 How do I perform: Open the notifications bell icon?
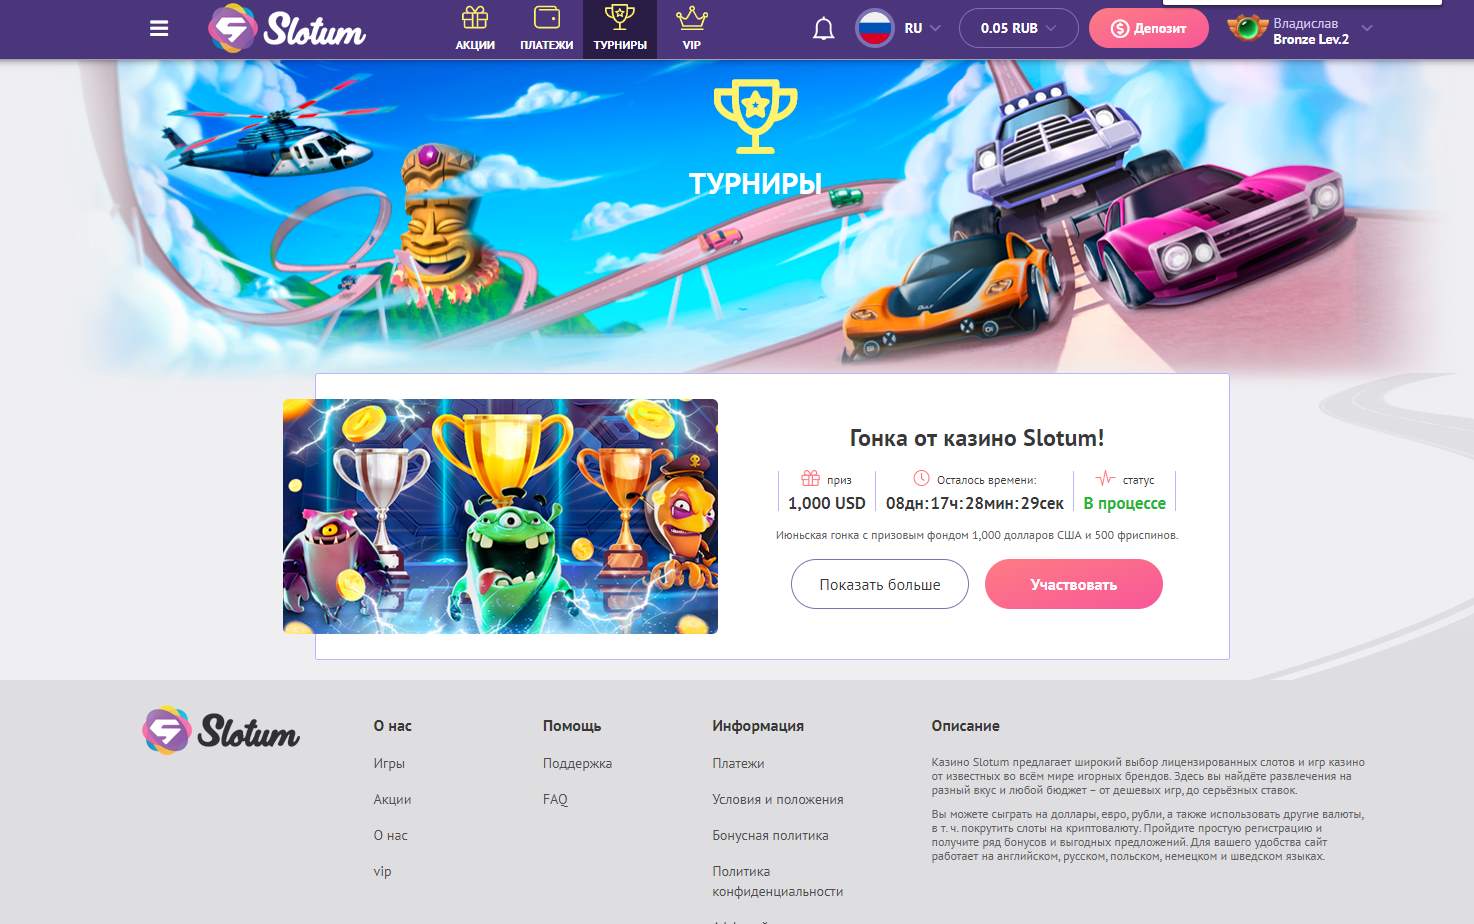click(823, 29)
